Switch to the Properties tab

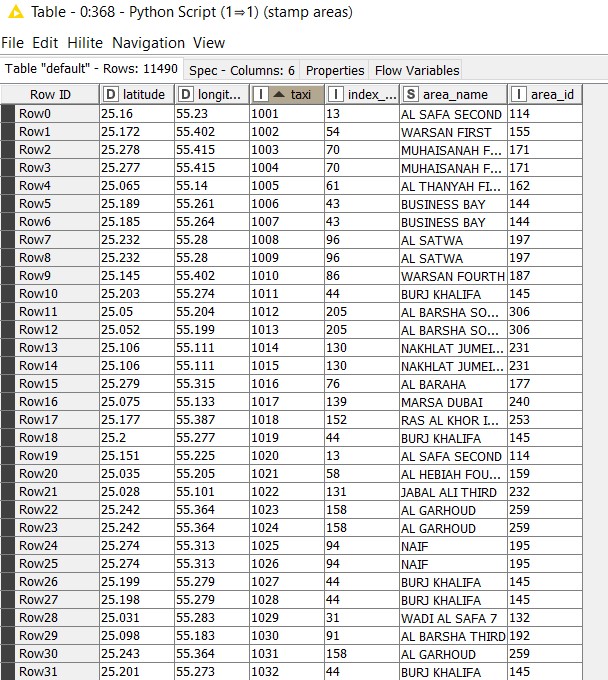(x=335, y=70)
